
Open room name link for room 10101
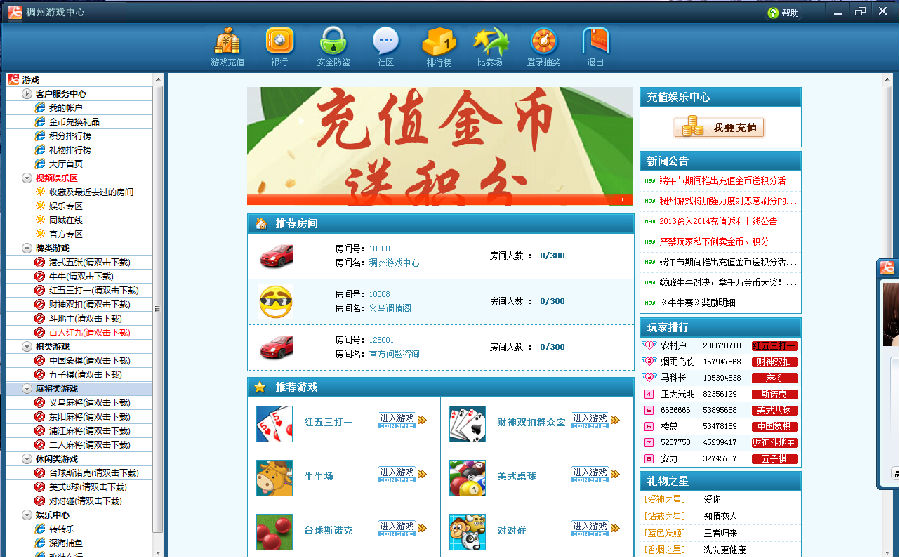[393, 263]
